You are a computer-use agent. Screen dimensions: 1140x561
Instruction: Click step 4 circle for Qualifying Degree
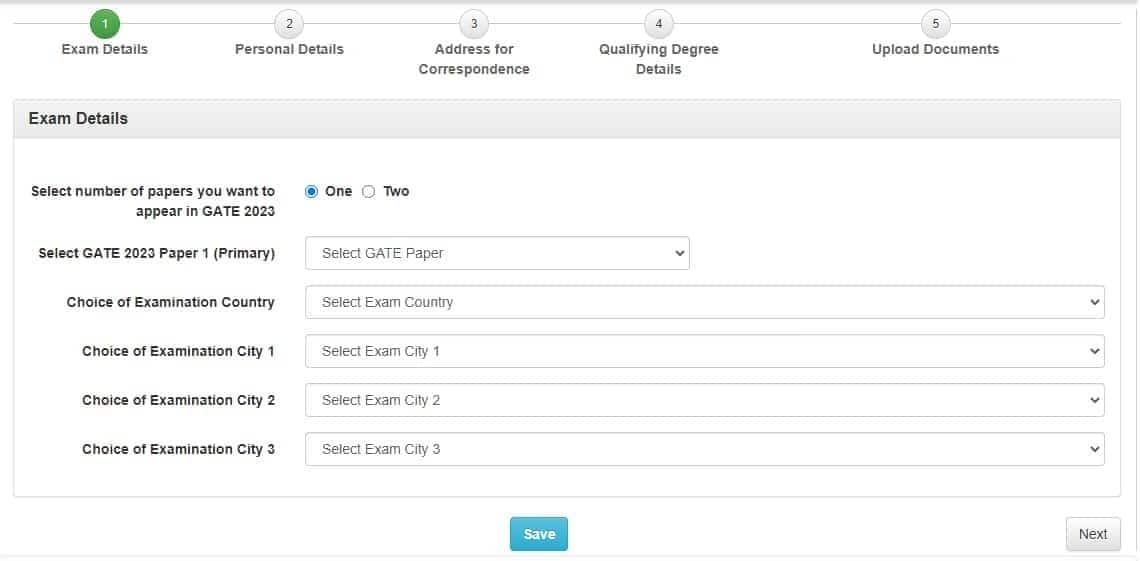tap(659, 24)
